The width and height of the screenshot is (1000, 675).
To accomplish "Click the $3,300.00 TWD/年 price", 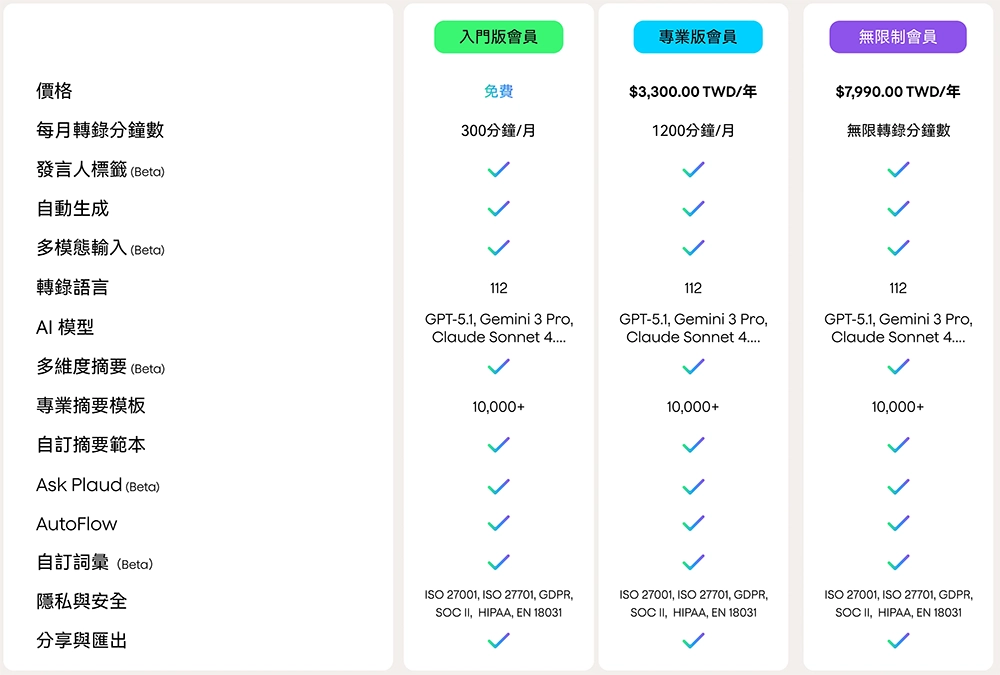I will click(693, 92).
